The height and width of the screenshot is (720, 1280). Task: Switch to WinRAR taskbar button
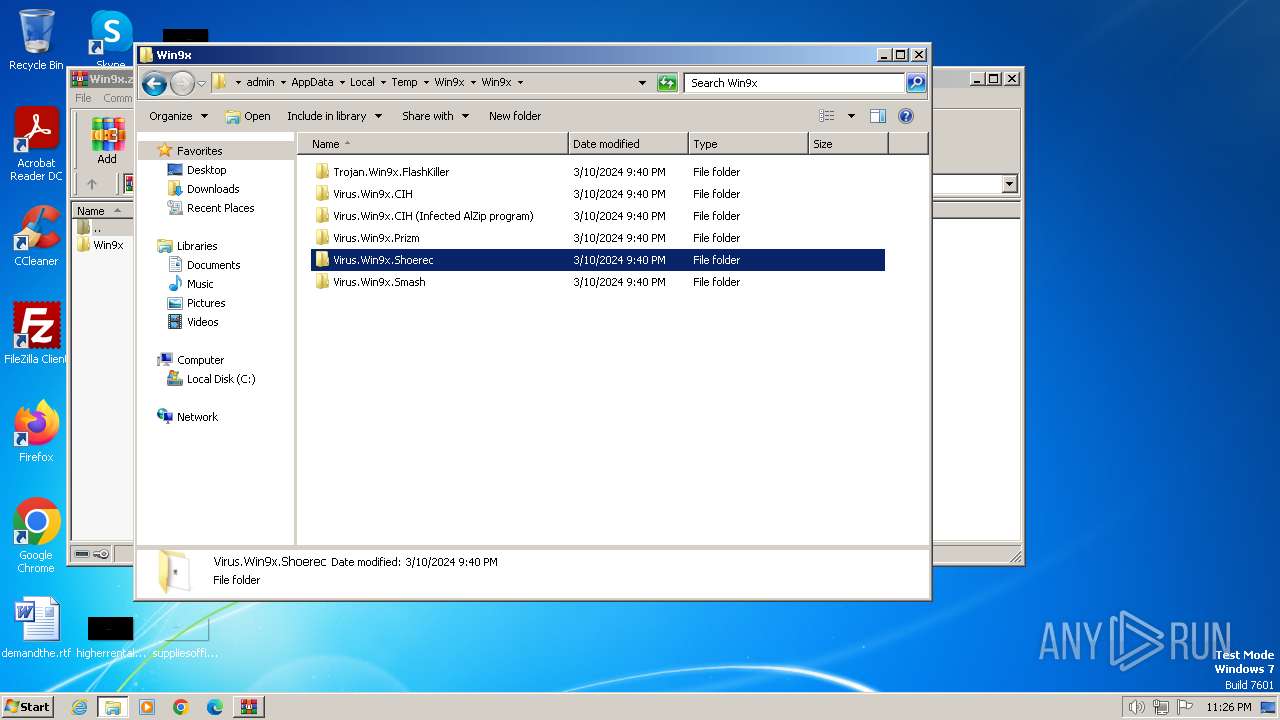pos(249,707)
